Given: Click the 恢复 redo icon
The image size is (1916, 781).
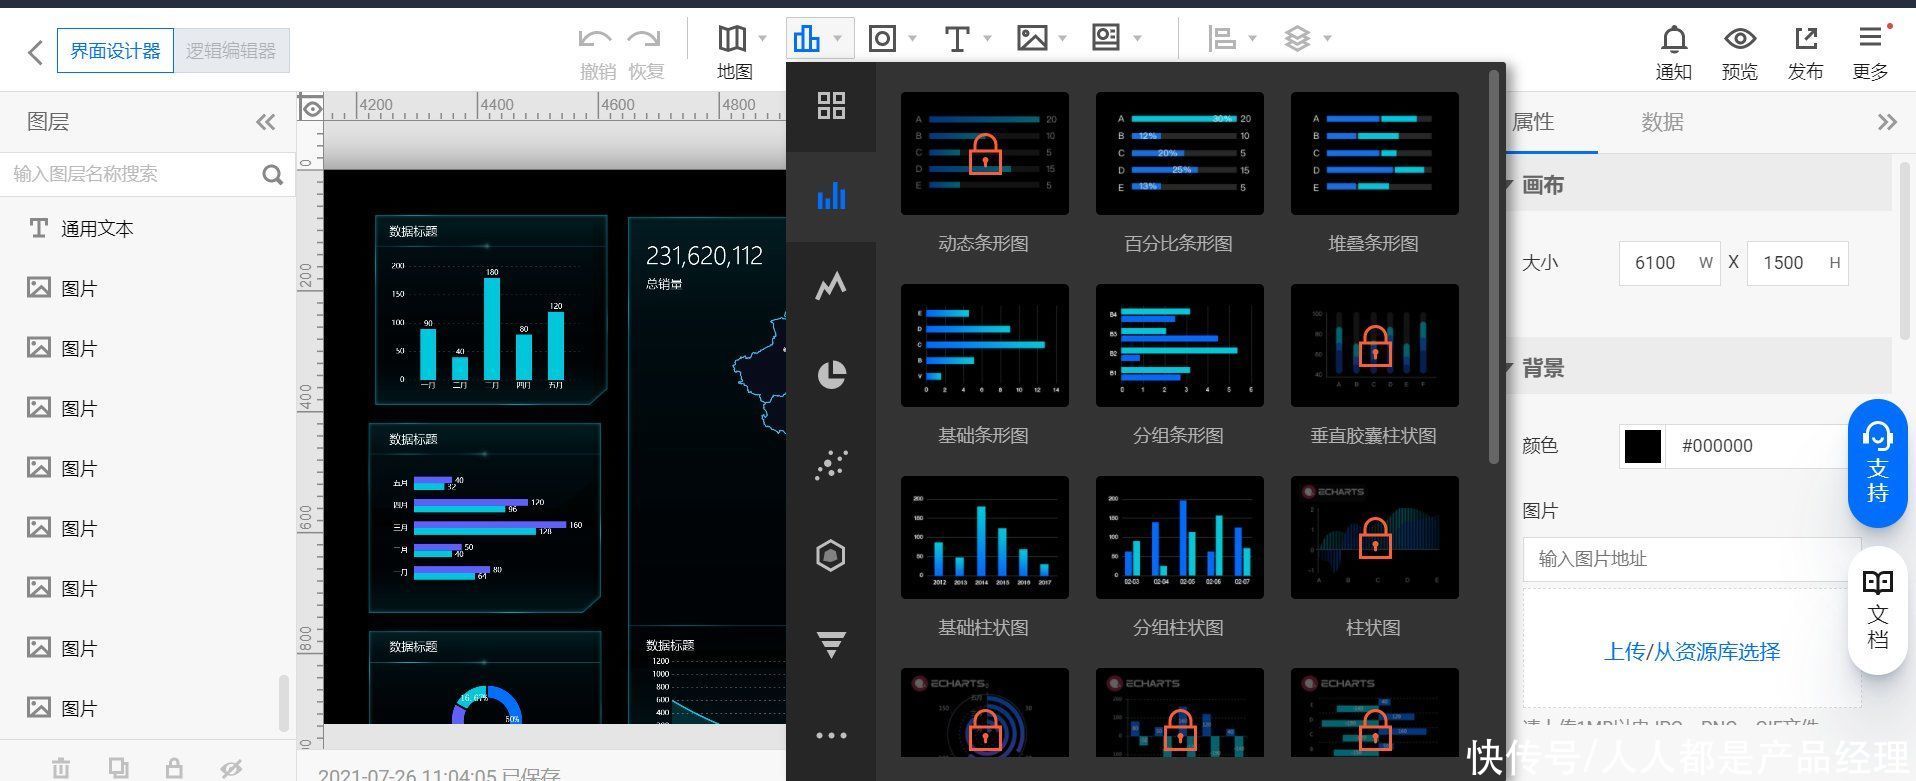Looking at the screenshot, I should [645, 39].
